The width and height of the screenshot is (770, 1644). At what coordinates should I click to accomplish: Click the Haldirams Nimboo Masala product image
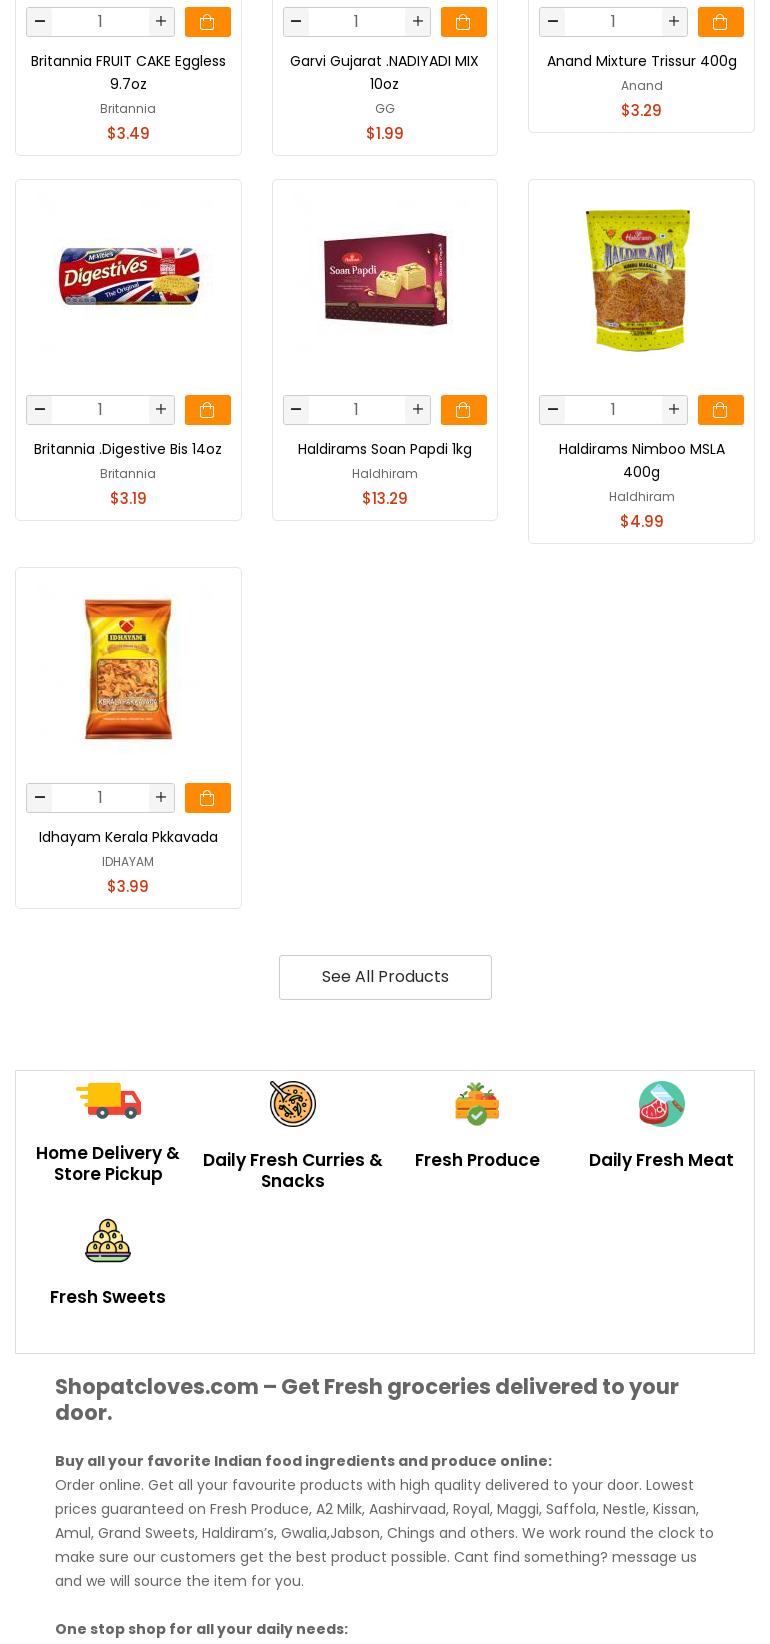pos(641,280)
